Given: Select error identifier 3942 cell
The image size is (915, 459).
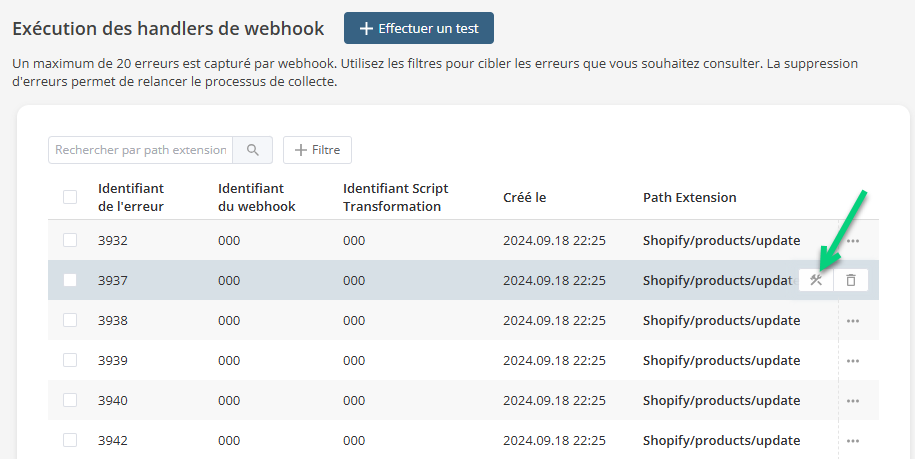Looking at the screenshot, I should coord(113,440).
